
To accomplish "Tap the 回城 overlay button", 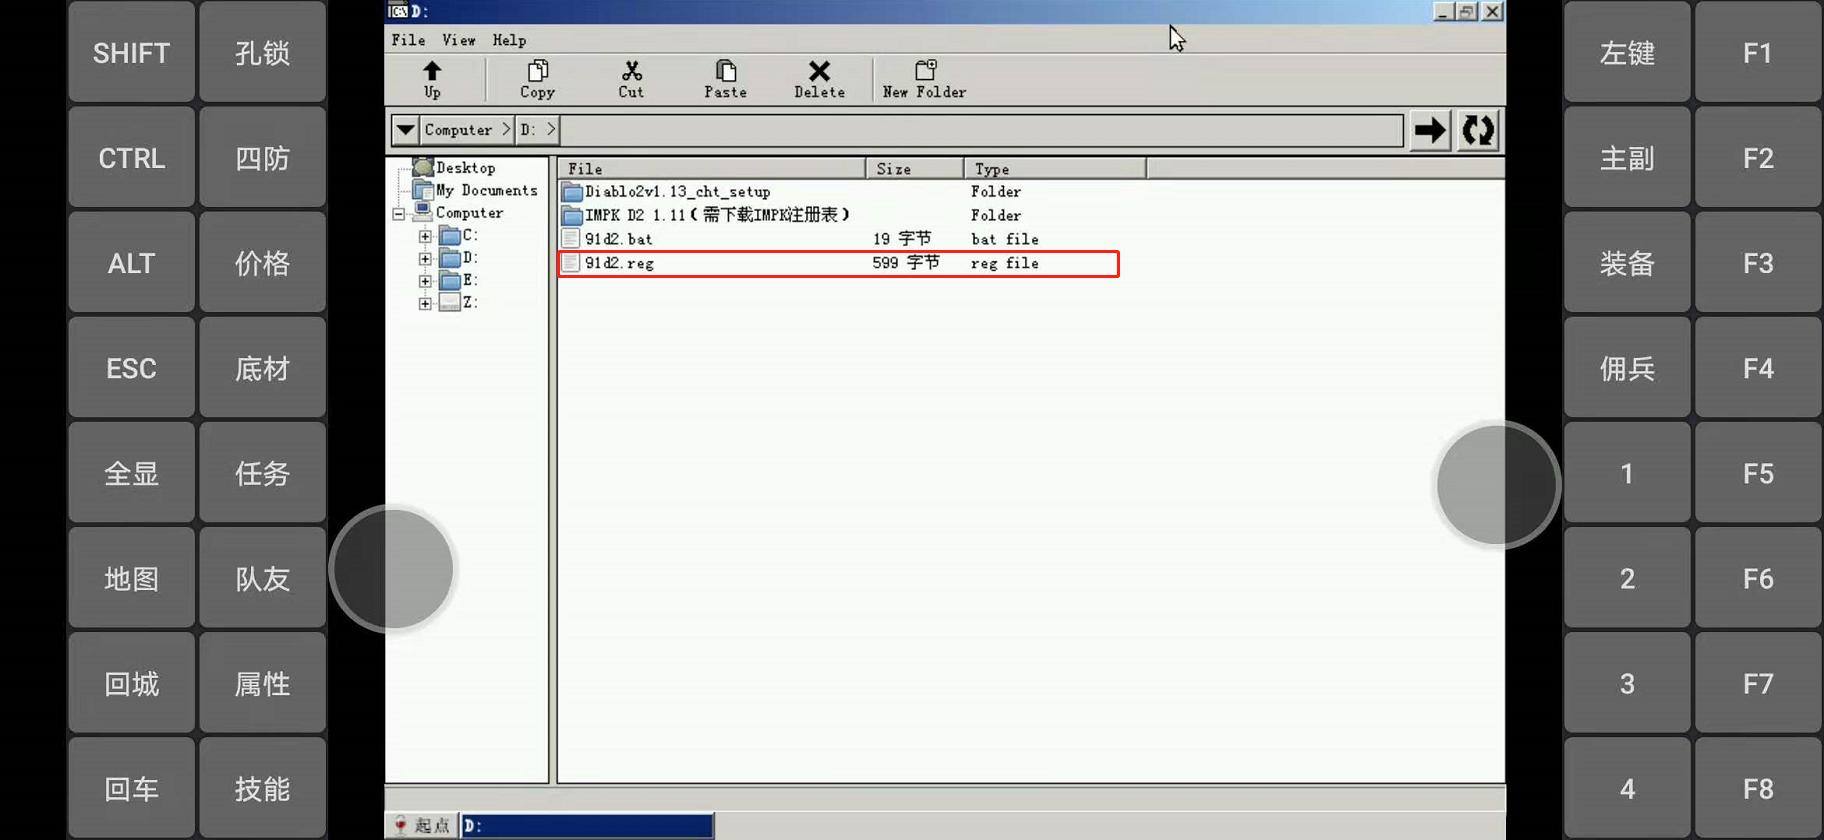I will coord(131,684).
